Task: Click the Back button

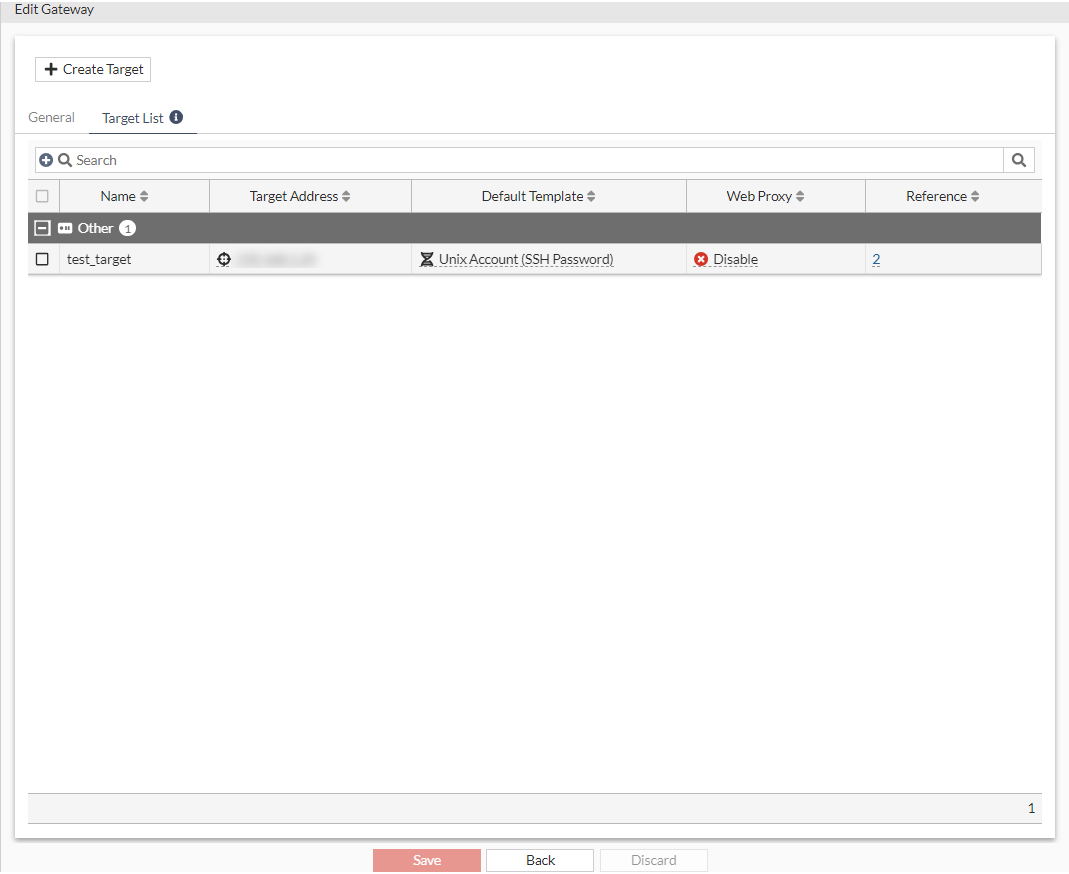Action: [539, 860]
